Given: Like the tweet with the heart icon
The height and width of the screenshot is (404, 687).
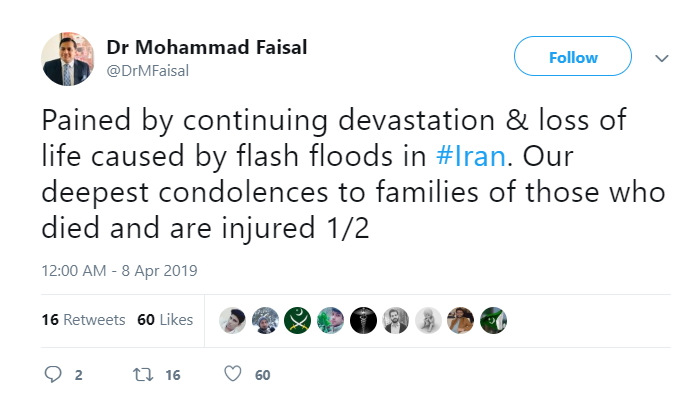Looking at the screenshot, I should tap(232, 375).
